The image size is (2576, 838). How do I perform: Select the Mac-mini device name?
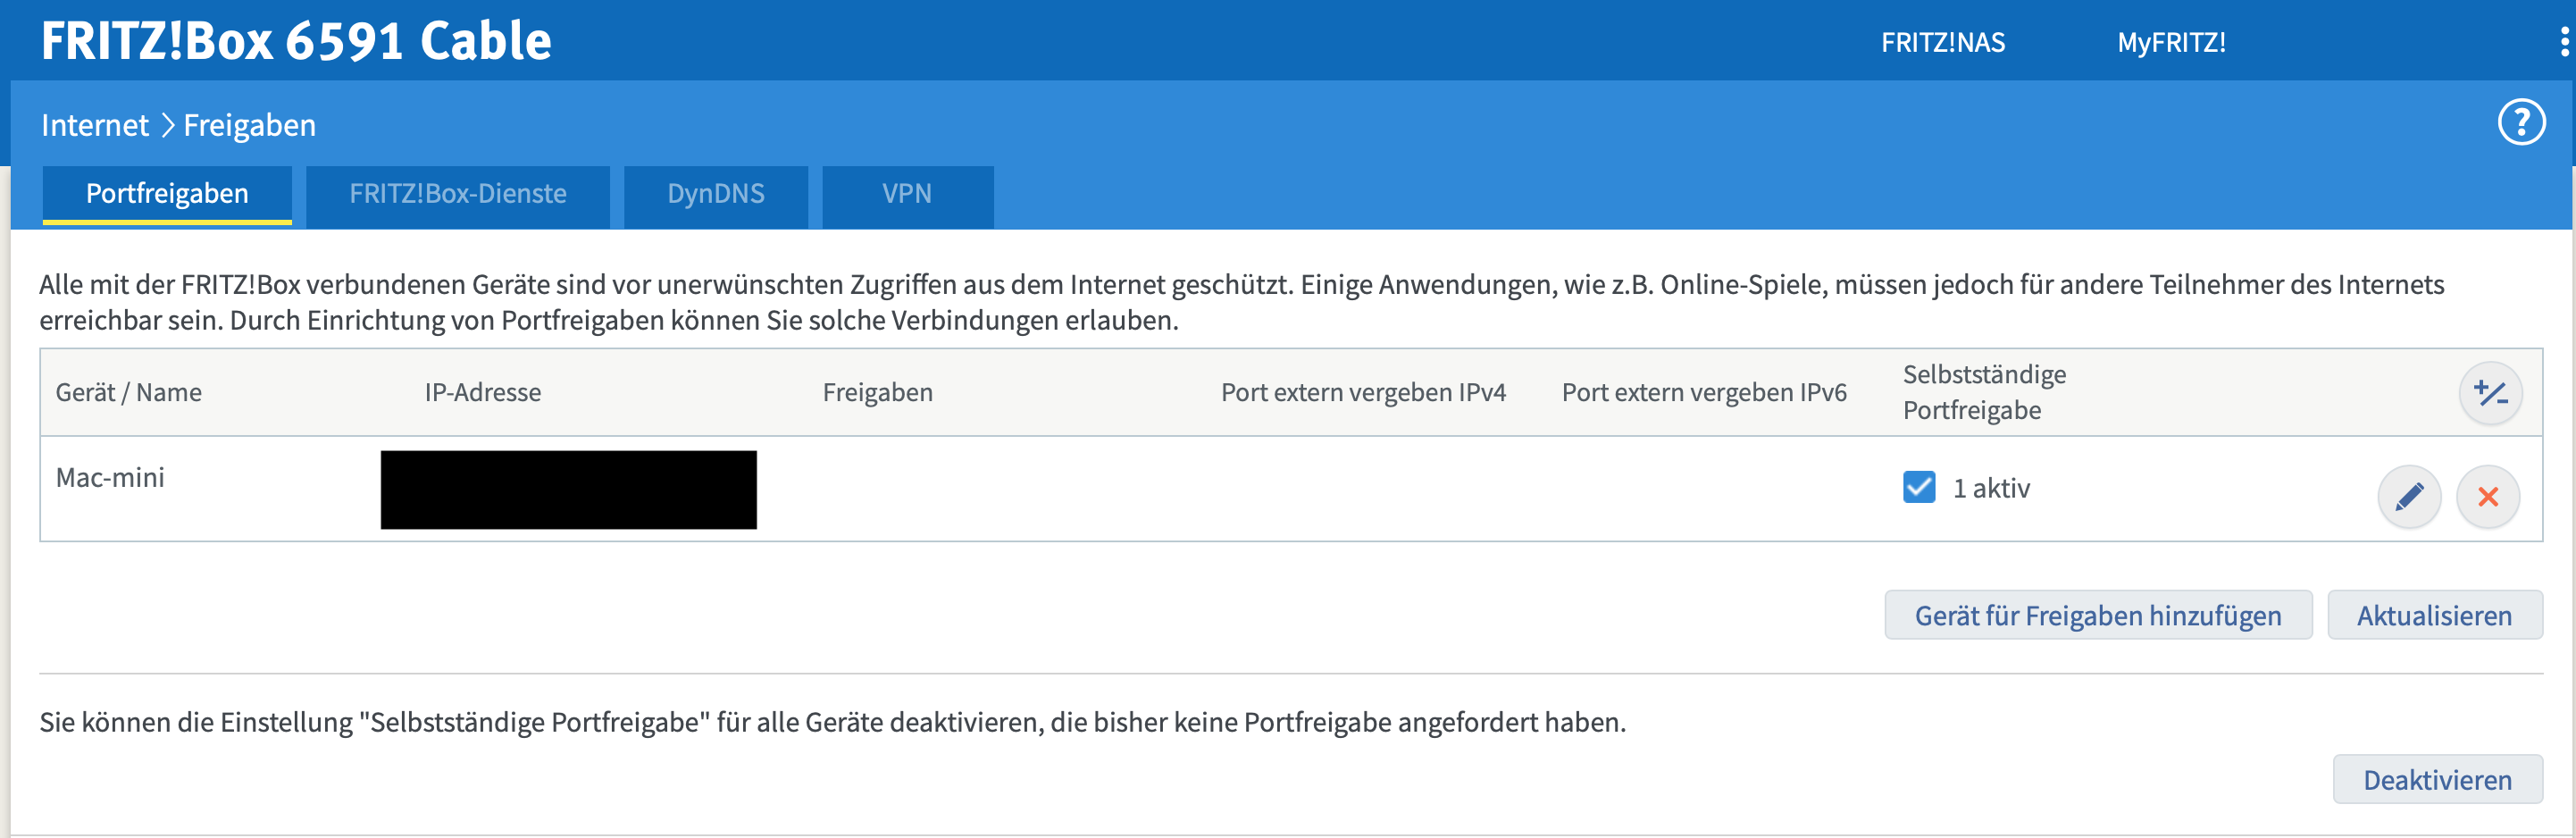coord(110,478)
